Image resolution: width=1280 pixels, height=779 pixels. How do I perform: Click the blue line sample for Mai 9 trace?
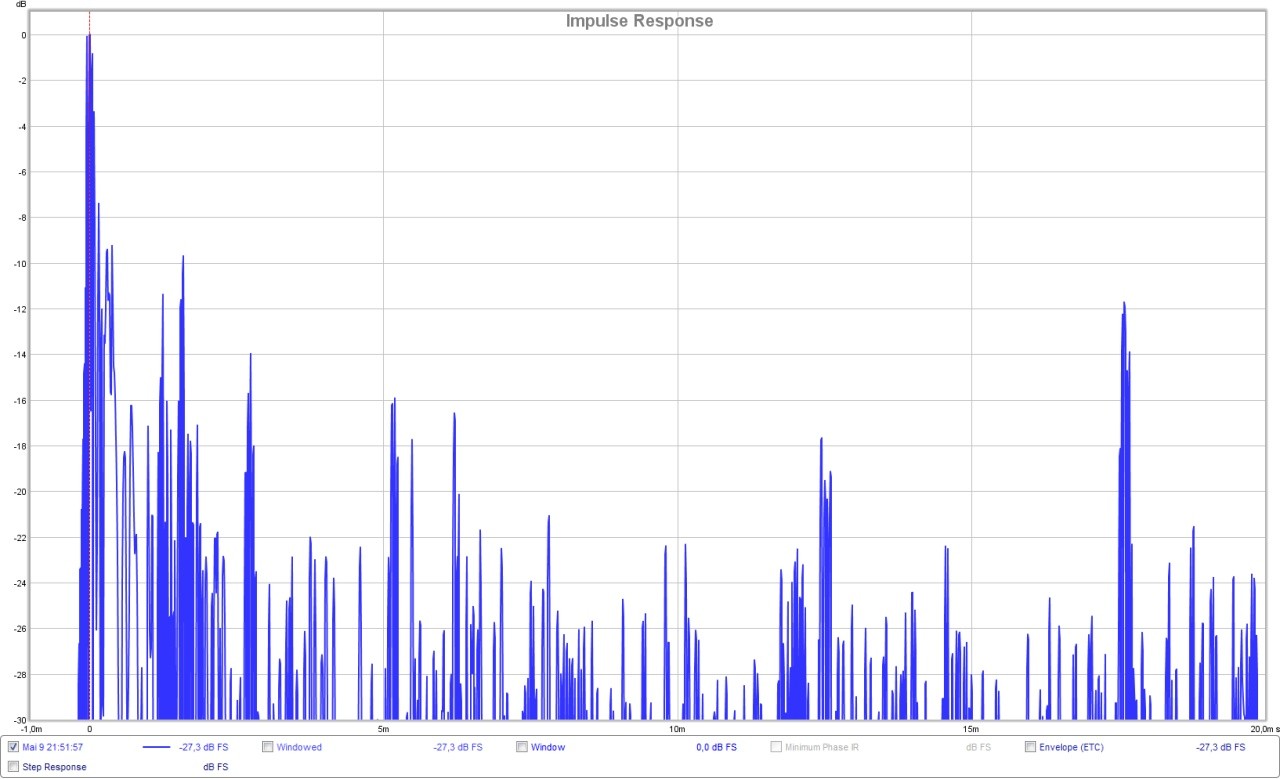[x=157, y=747]
